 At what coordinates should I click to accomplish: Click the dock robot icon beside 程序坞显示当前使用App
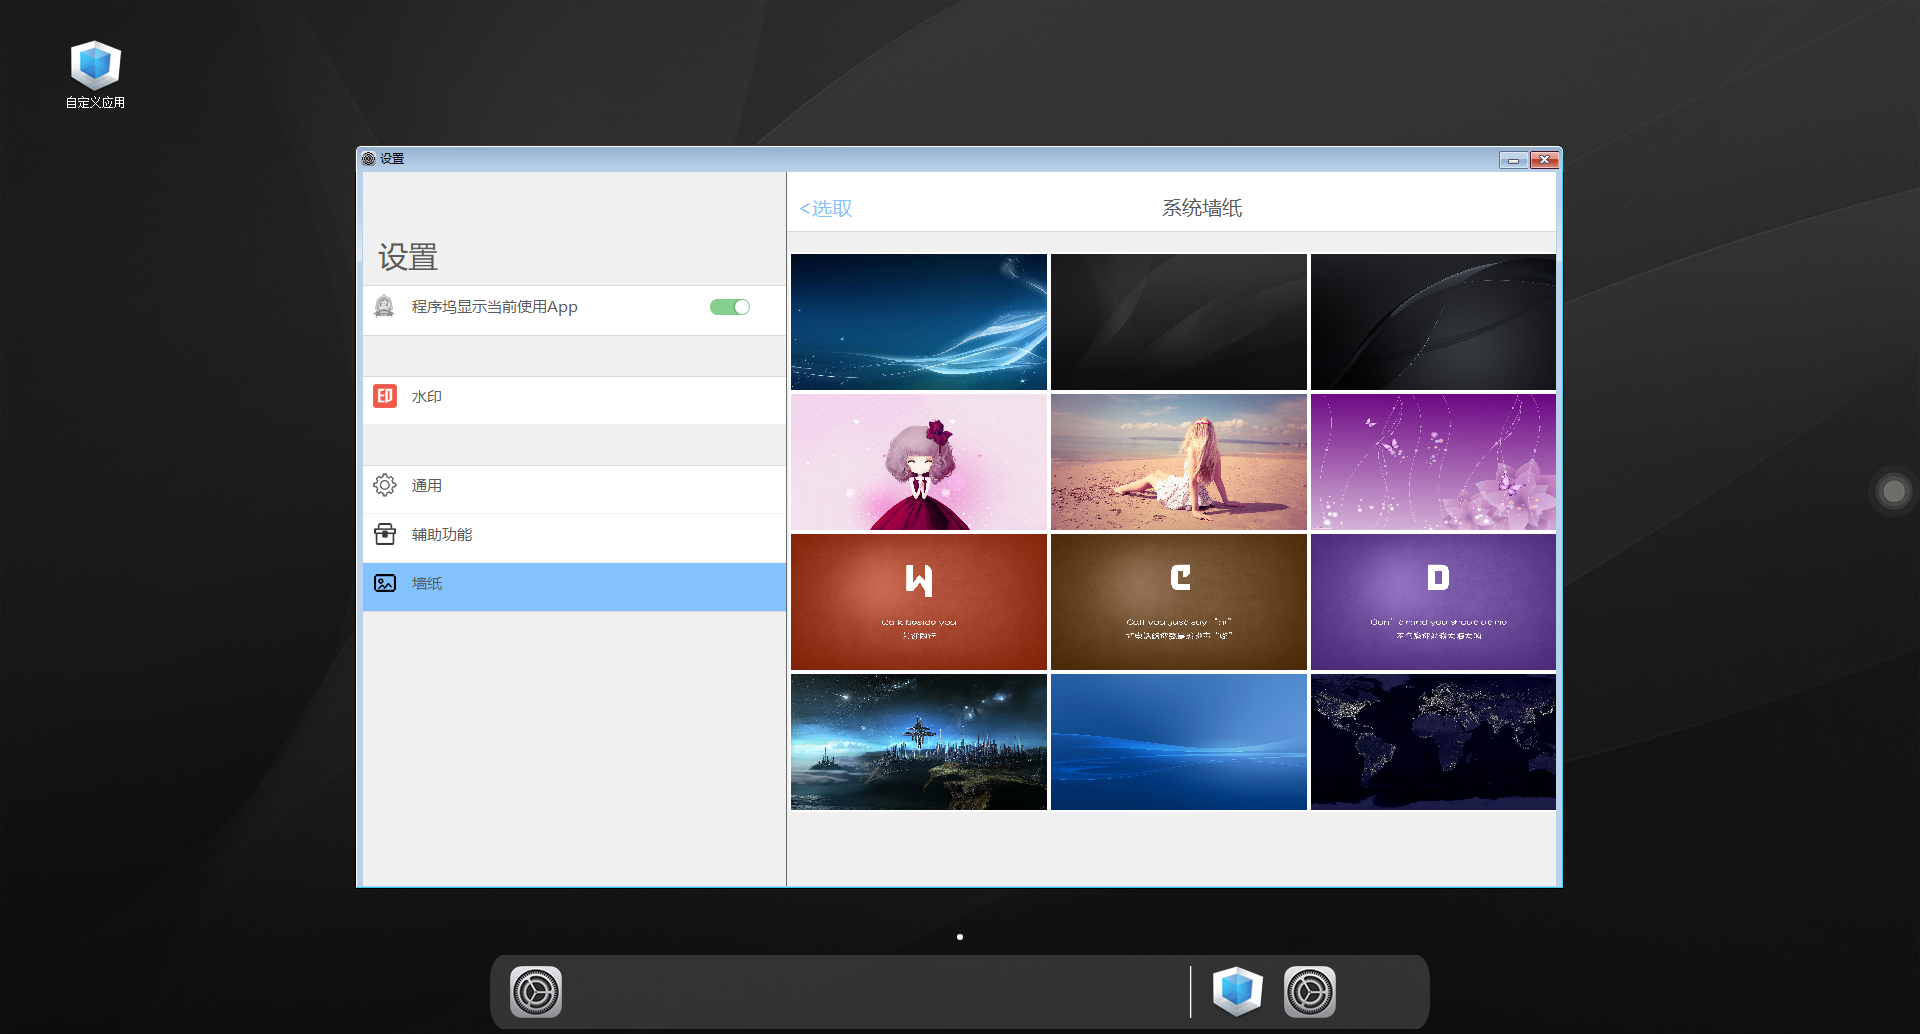pos(384,306)
